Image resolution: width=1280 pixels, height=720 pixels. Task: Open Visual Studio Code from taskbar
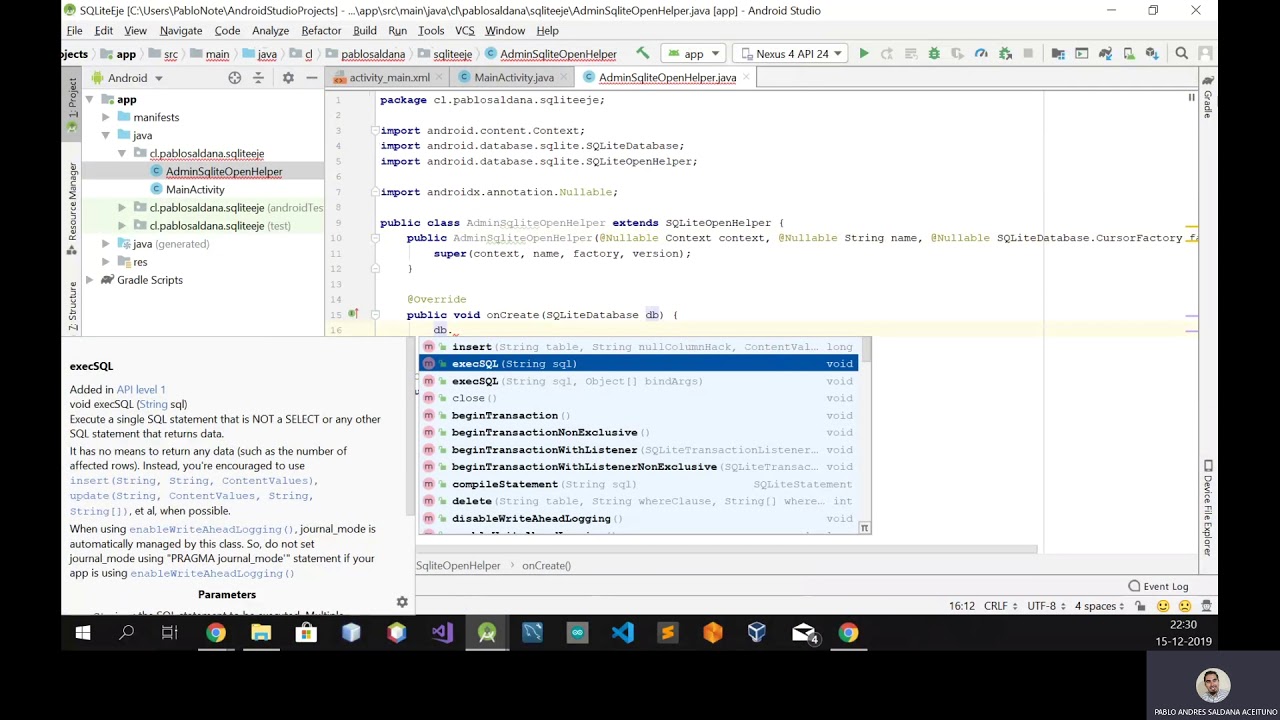pyautogui.click(x=622, y=632)
